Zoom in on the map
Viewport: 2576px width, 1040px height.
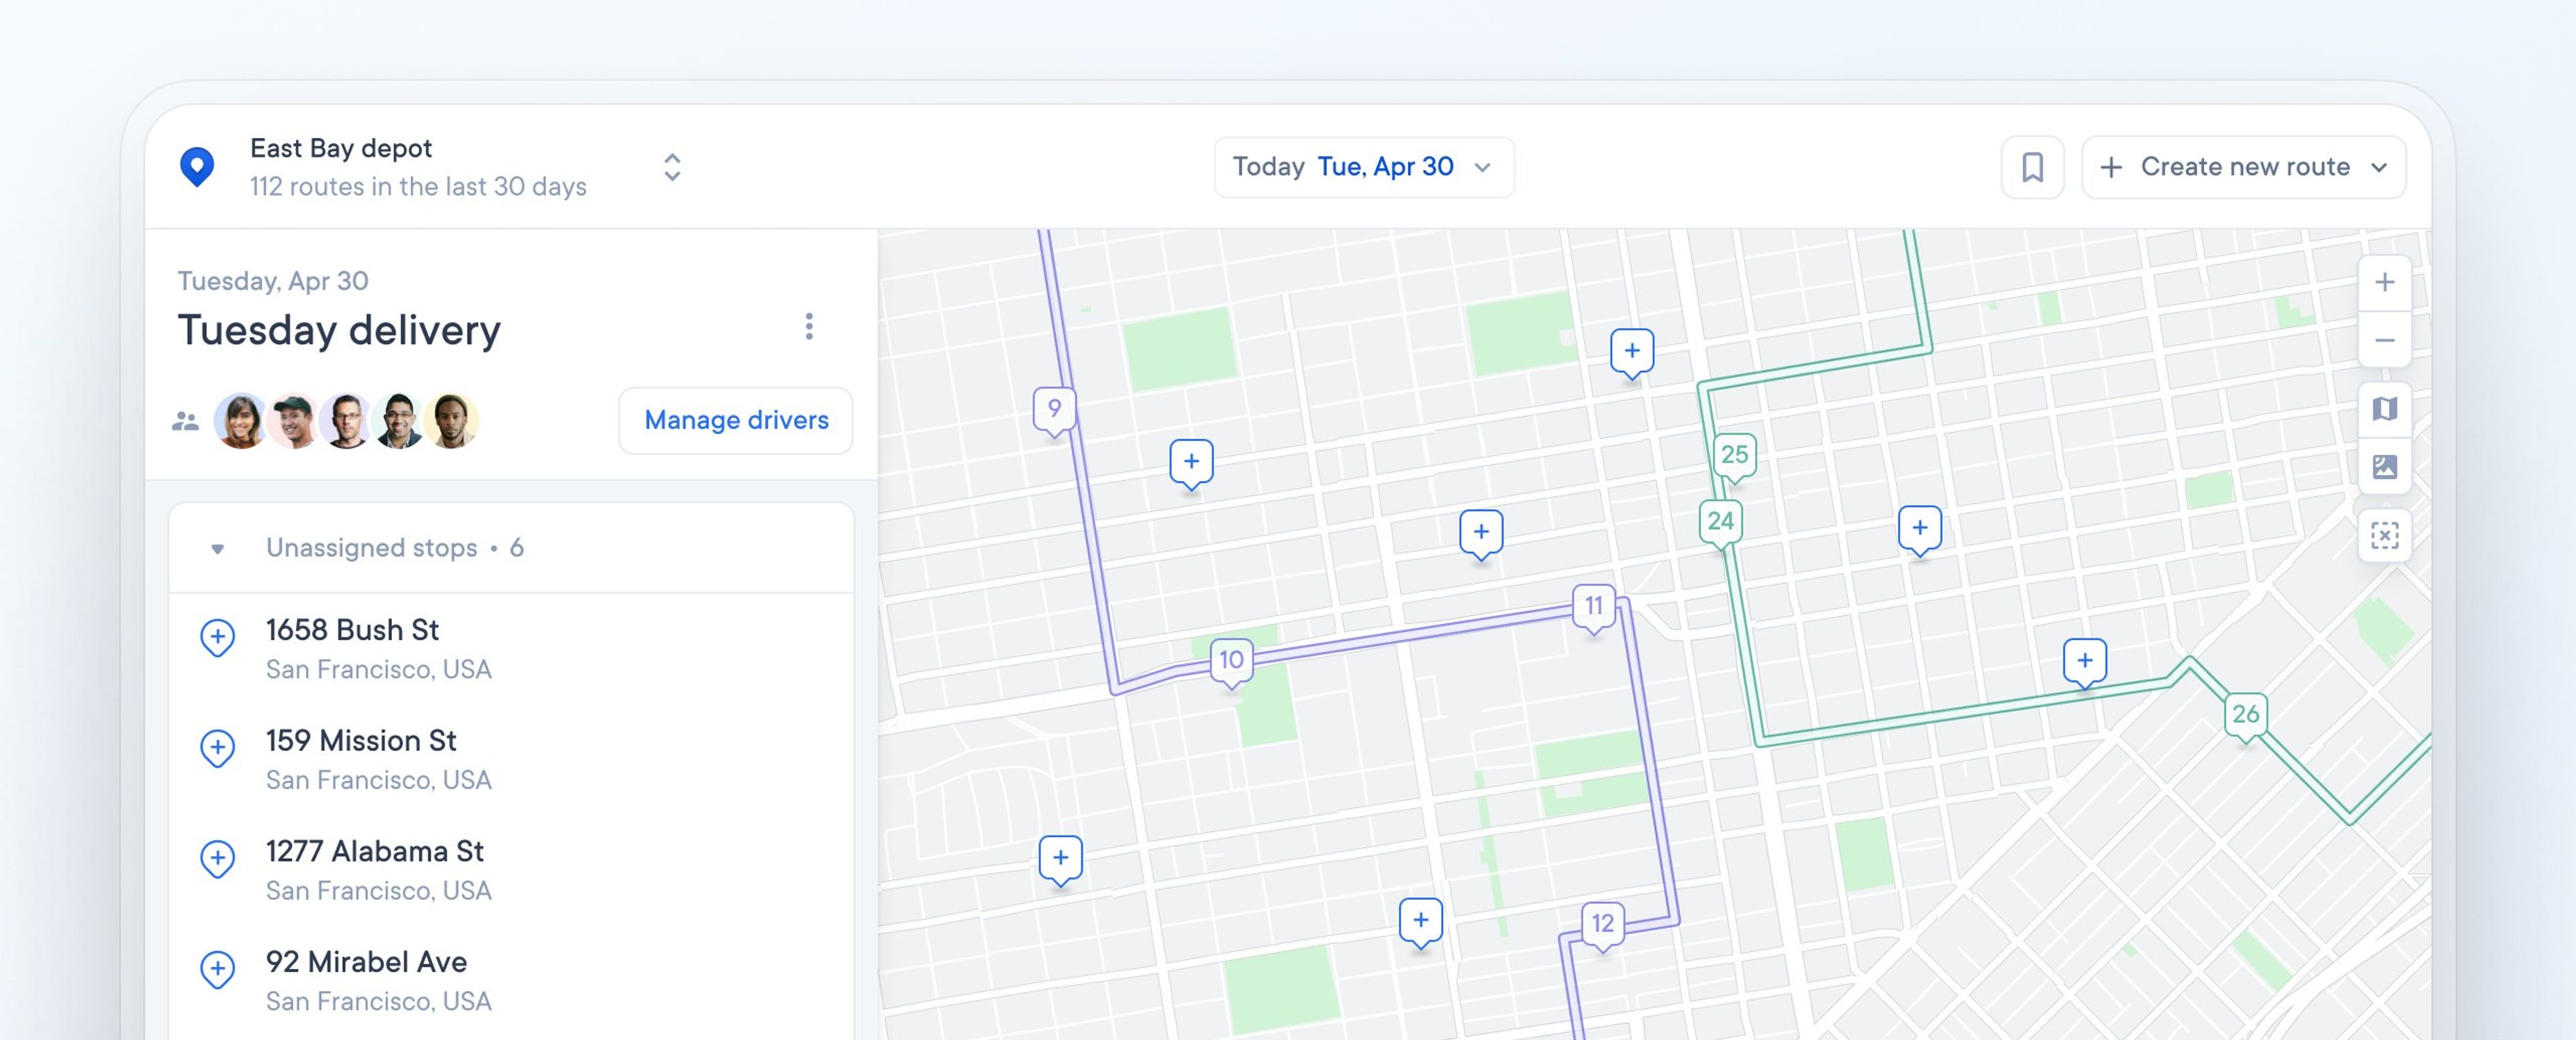point(2384,283)
